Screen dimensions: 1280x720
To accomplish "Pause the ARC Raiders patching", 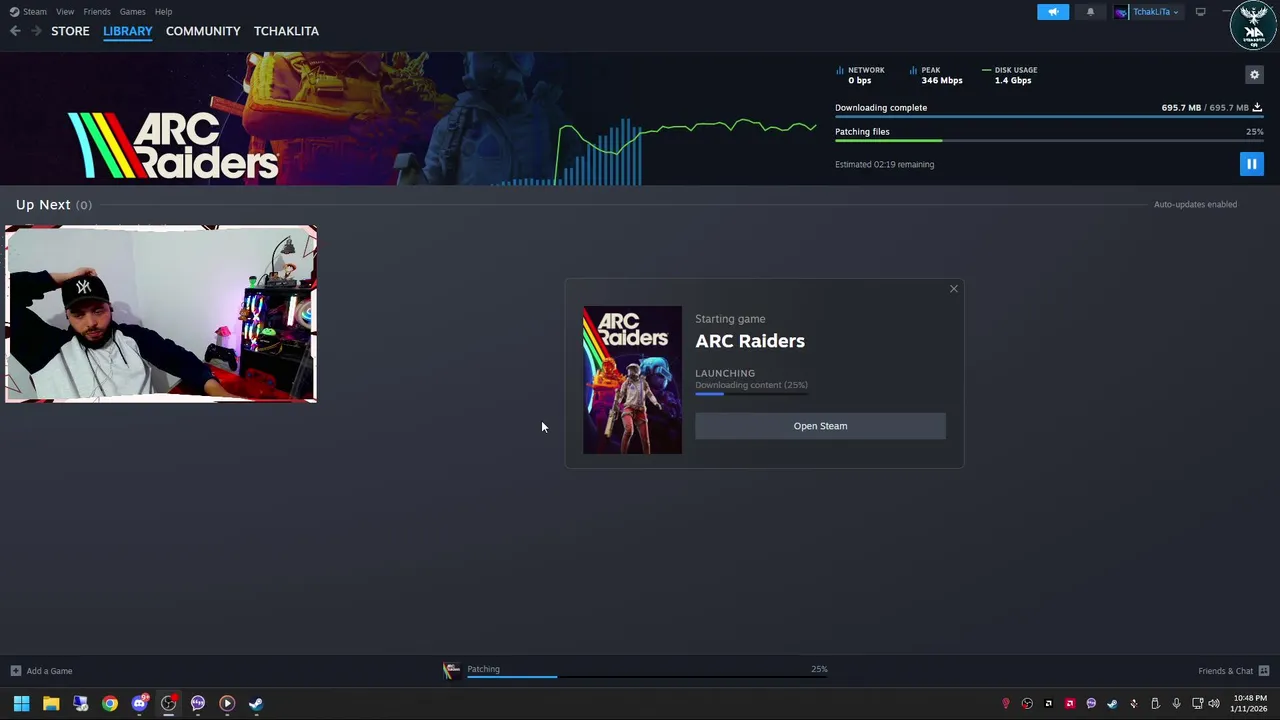I will pos(1251,164).
